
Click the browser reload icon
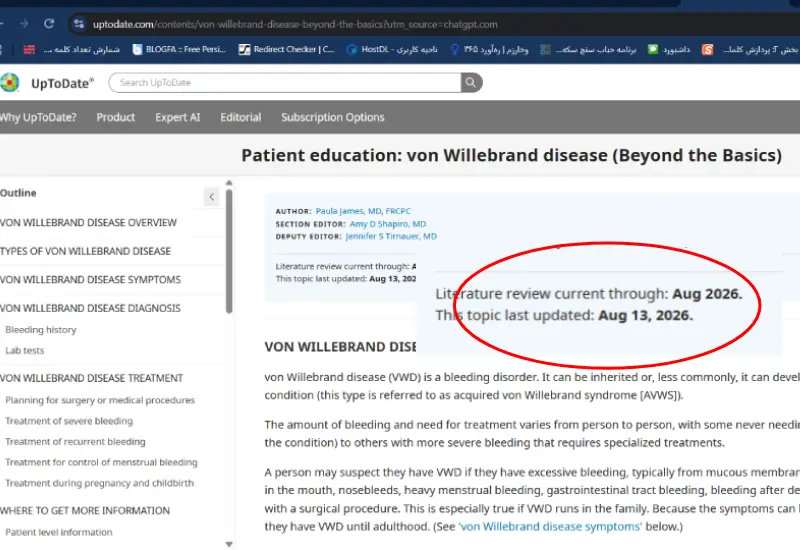pos(49,23)
